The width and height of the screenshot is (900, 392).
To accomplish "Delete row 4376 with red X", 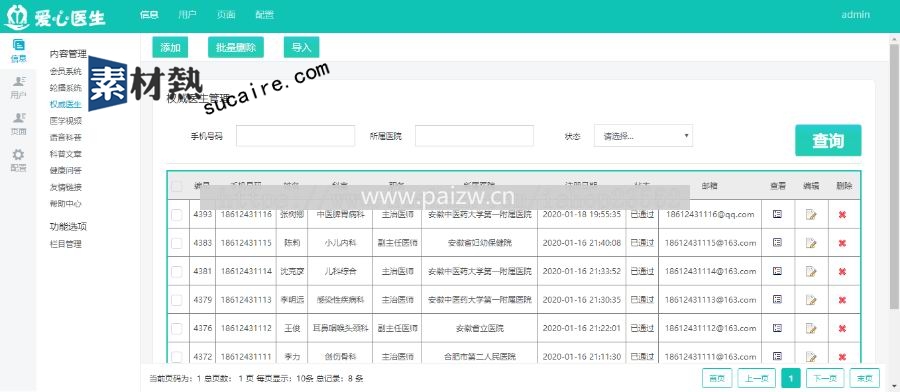I will 842,329.
